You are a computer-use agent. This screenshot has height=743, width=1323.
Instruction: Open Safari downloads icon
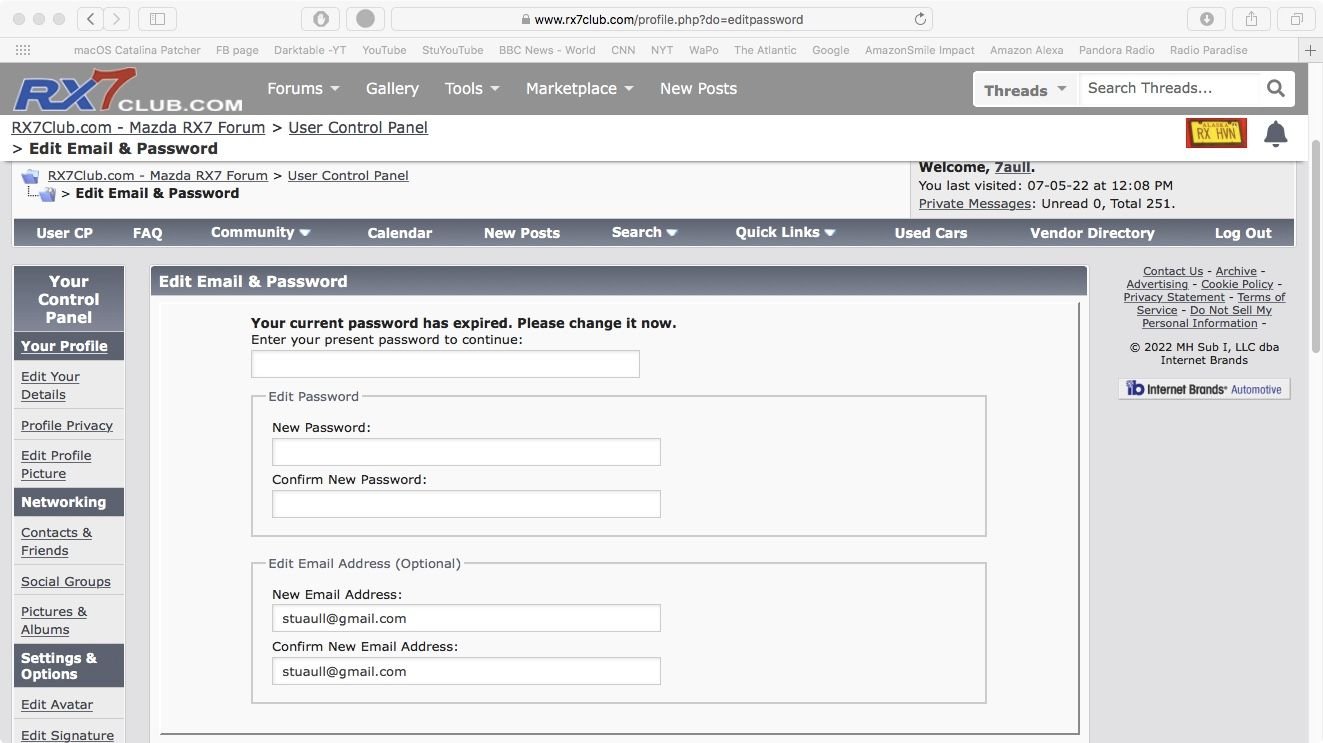(1206, 19)
